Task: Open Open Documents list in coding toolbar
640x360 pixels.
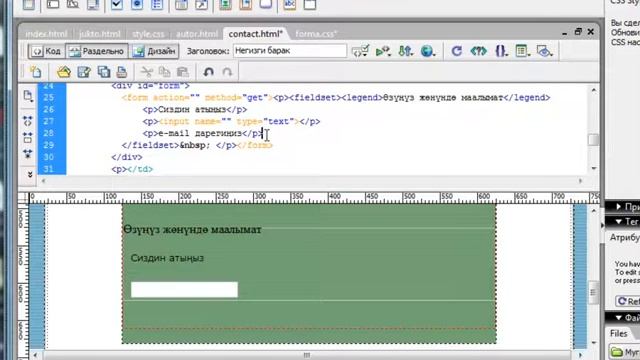Action: point(28,96)
